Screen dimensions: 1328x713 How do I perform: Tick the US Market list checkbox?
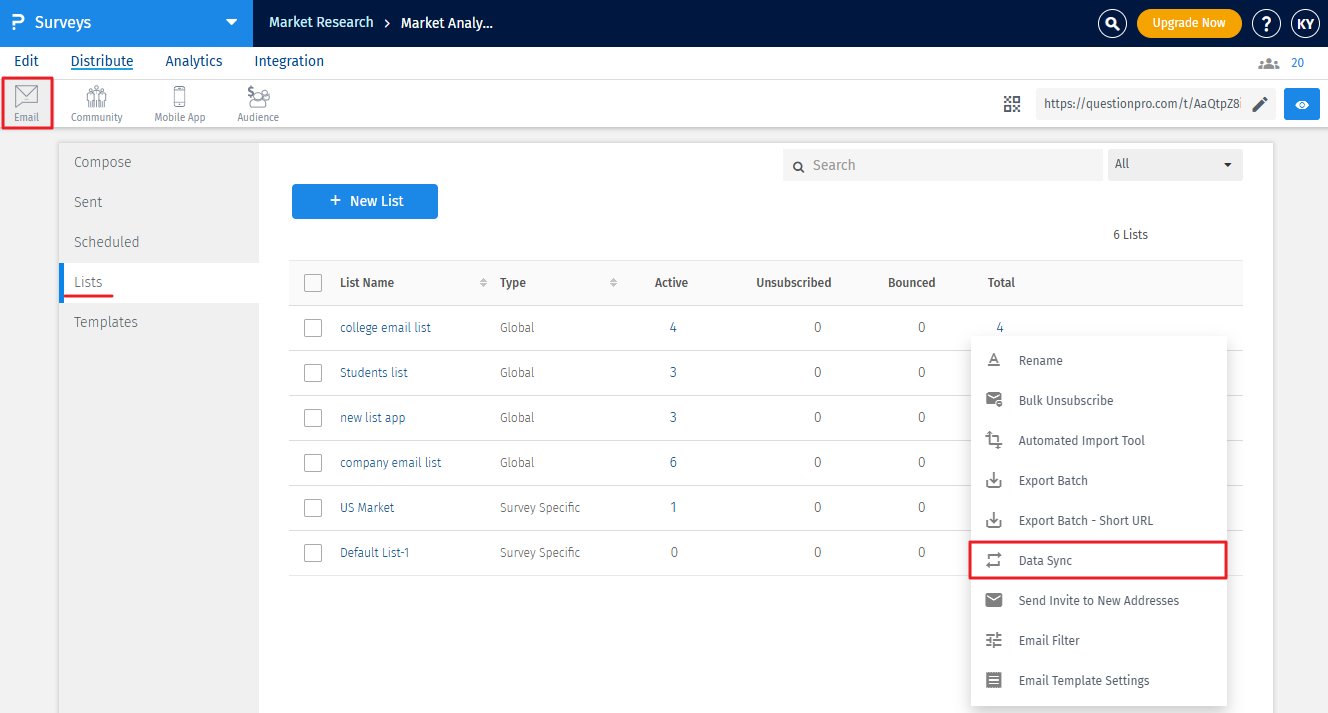click(313, 508)
